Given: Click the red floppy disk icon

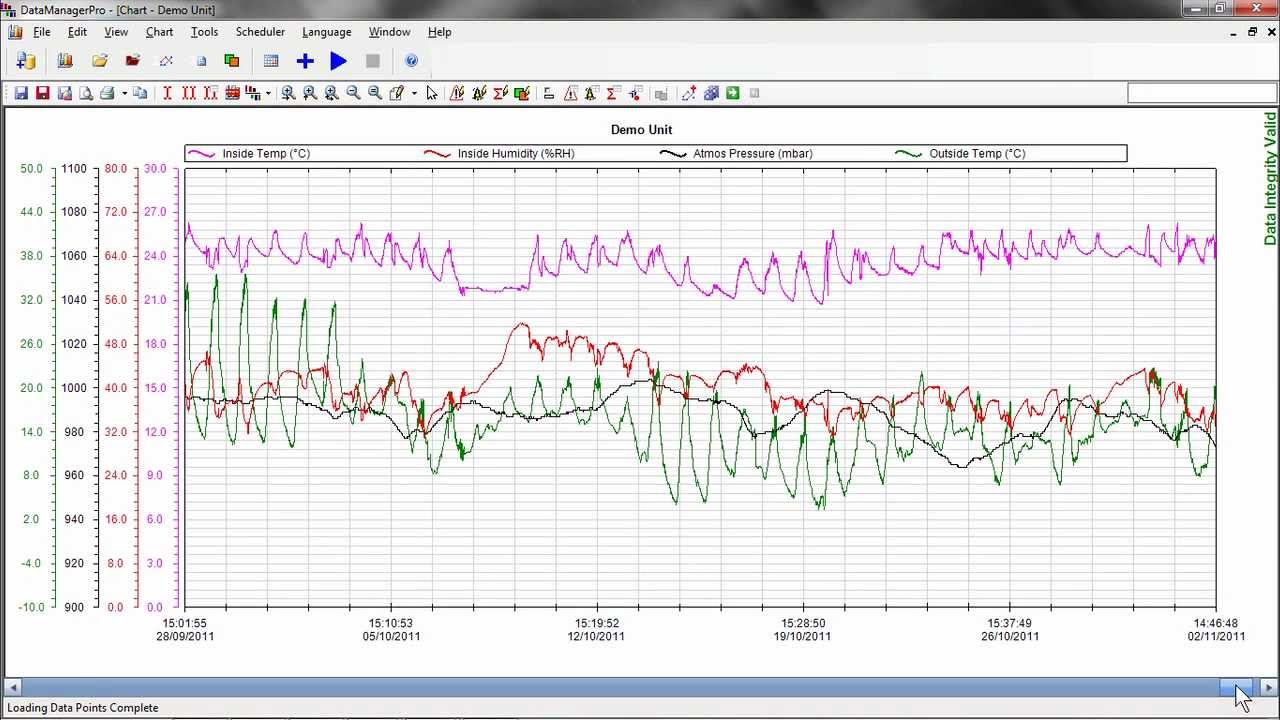Looking at the screenshot, I should pos(43,93).
